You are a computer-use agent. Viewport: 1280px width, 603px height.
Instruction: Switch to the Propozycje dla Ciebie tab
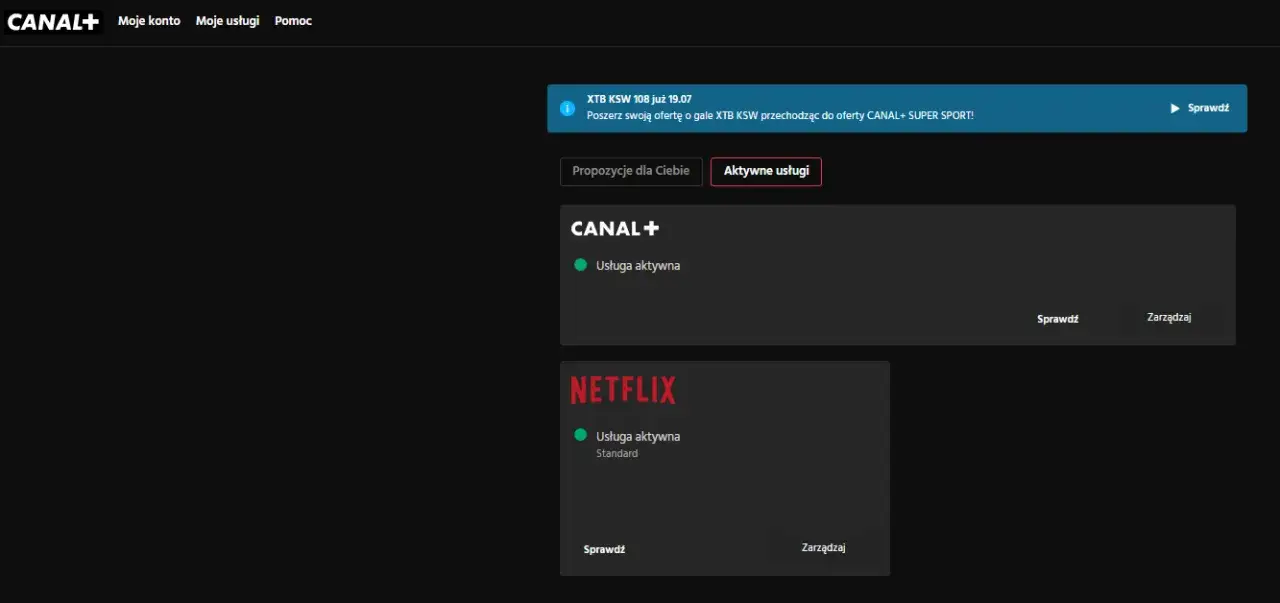[x=631, y=171]
